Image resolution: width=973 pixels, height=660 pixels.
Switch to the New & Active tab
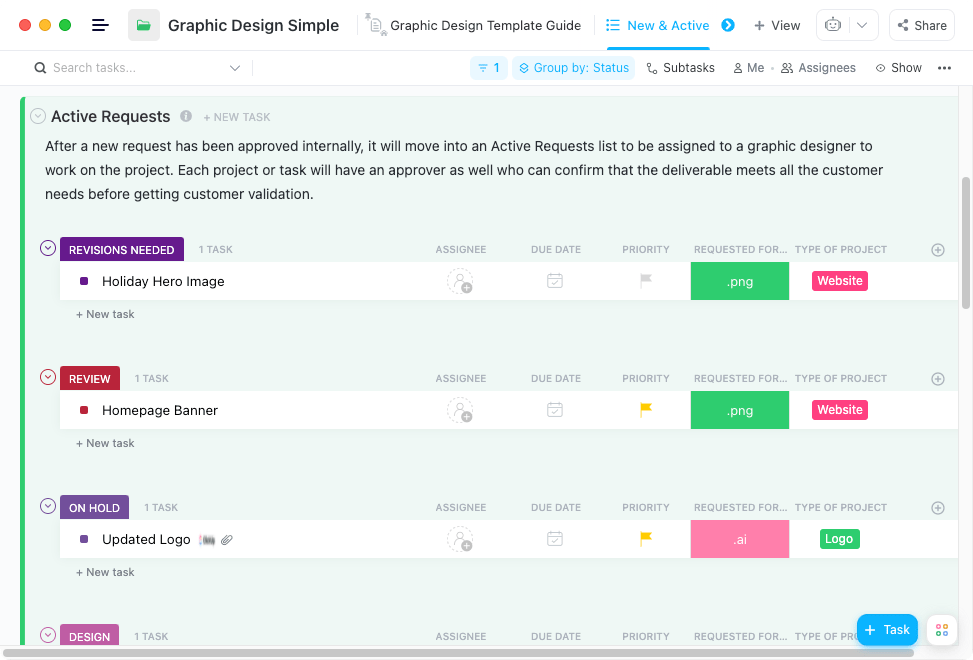coord(658,26)
